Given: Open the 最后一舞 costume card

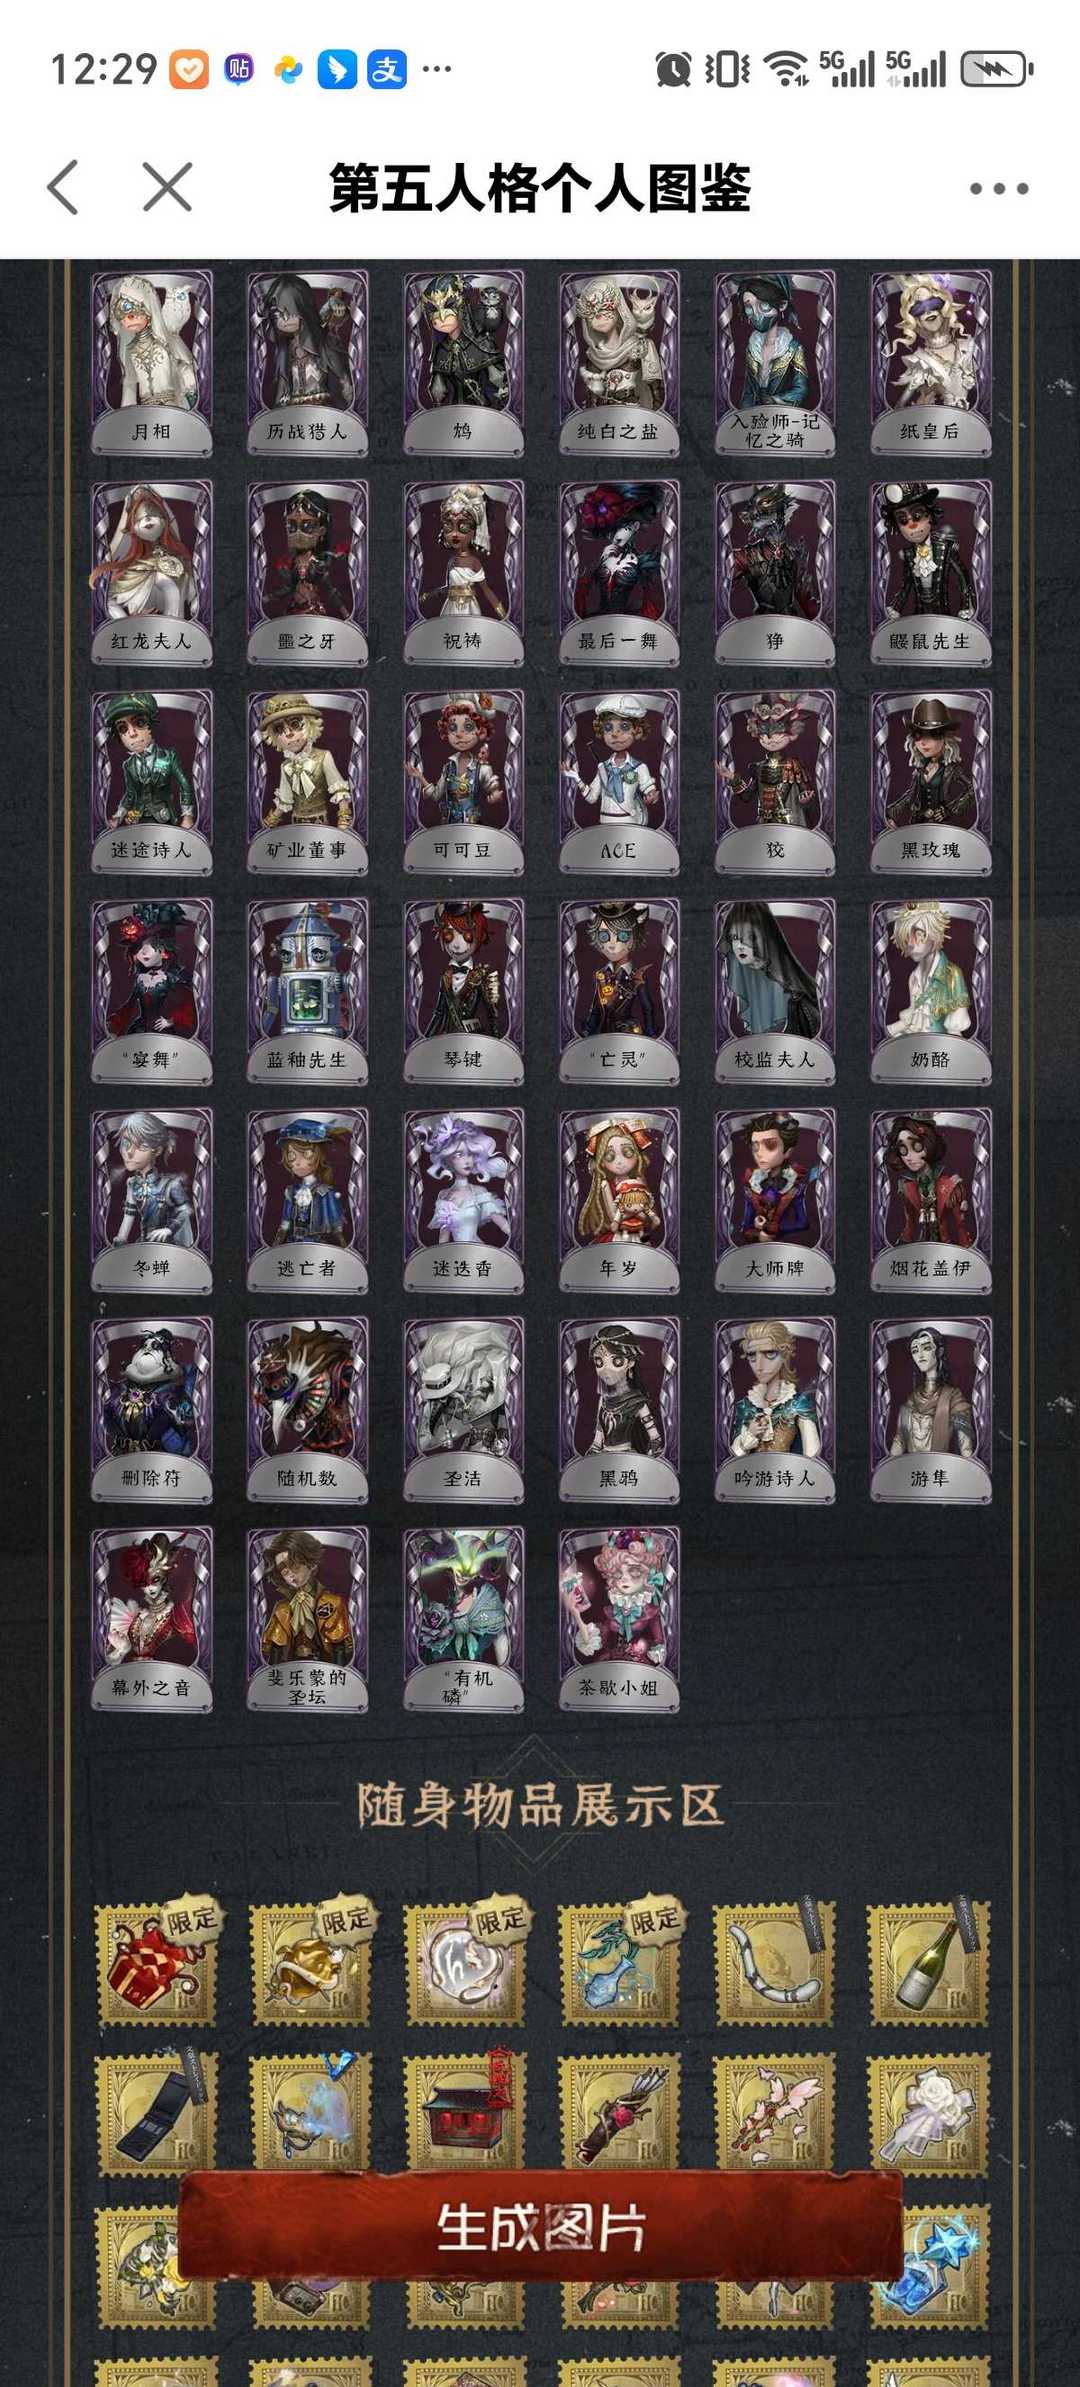Looking at the screenshot, I should click(x=619, y=573).
